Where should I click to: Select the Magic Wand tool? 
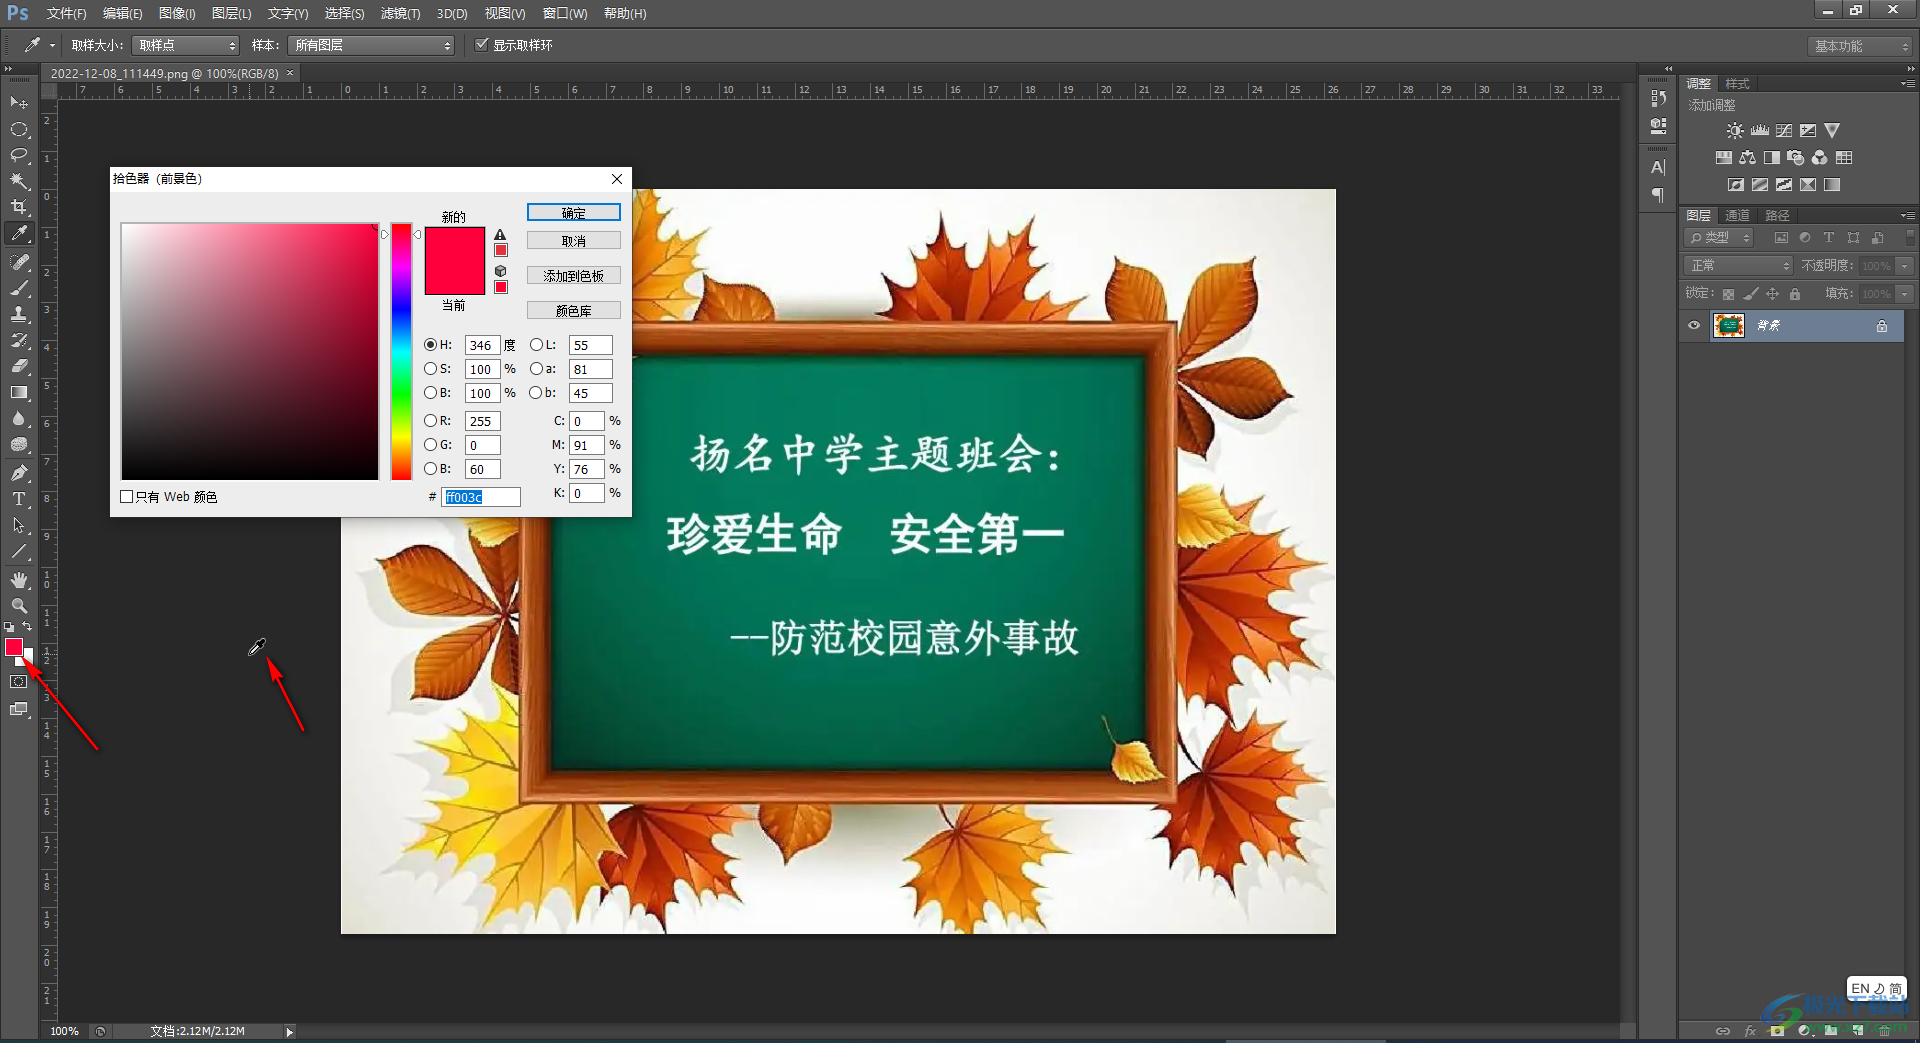point(18,181)
